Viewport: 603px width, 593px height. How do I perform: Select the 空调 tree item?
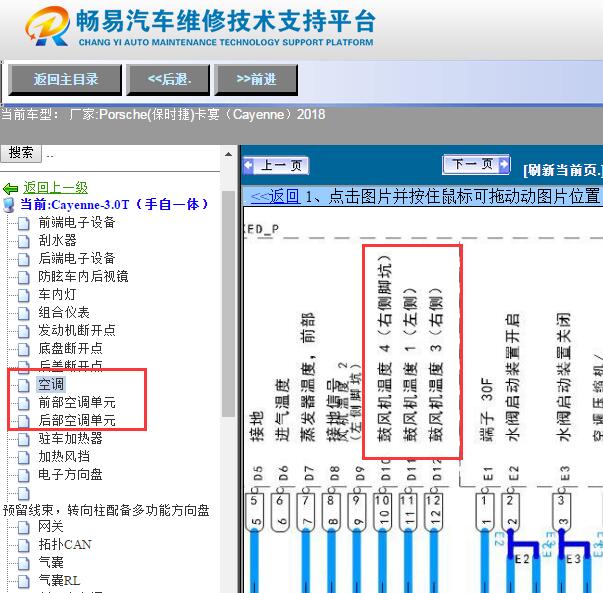coord(51,384)
